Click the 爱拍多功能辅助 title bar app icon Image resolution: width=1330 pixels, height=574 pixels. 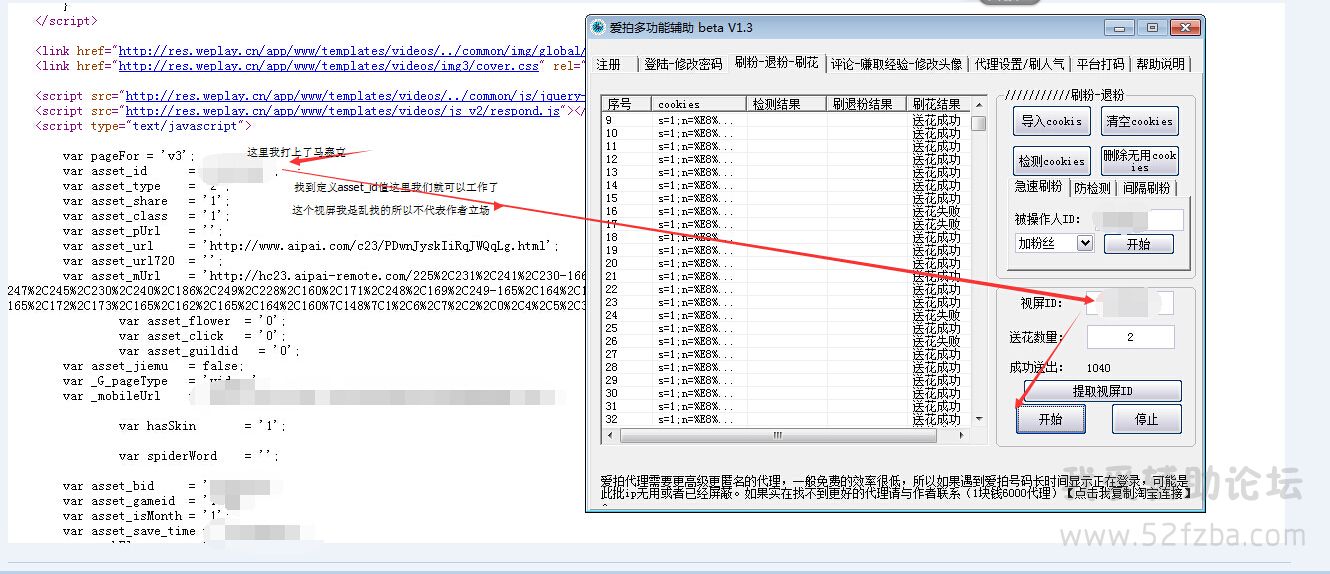click(x=598, y=27)
